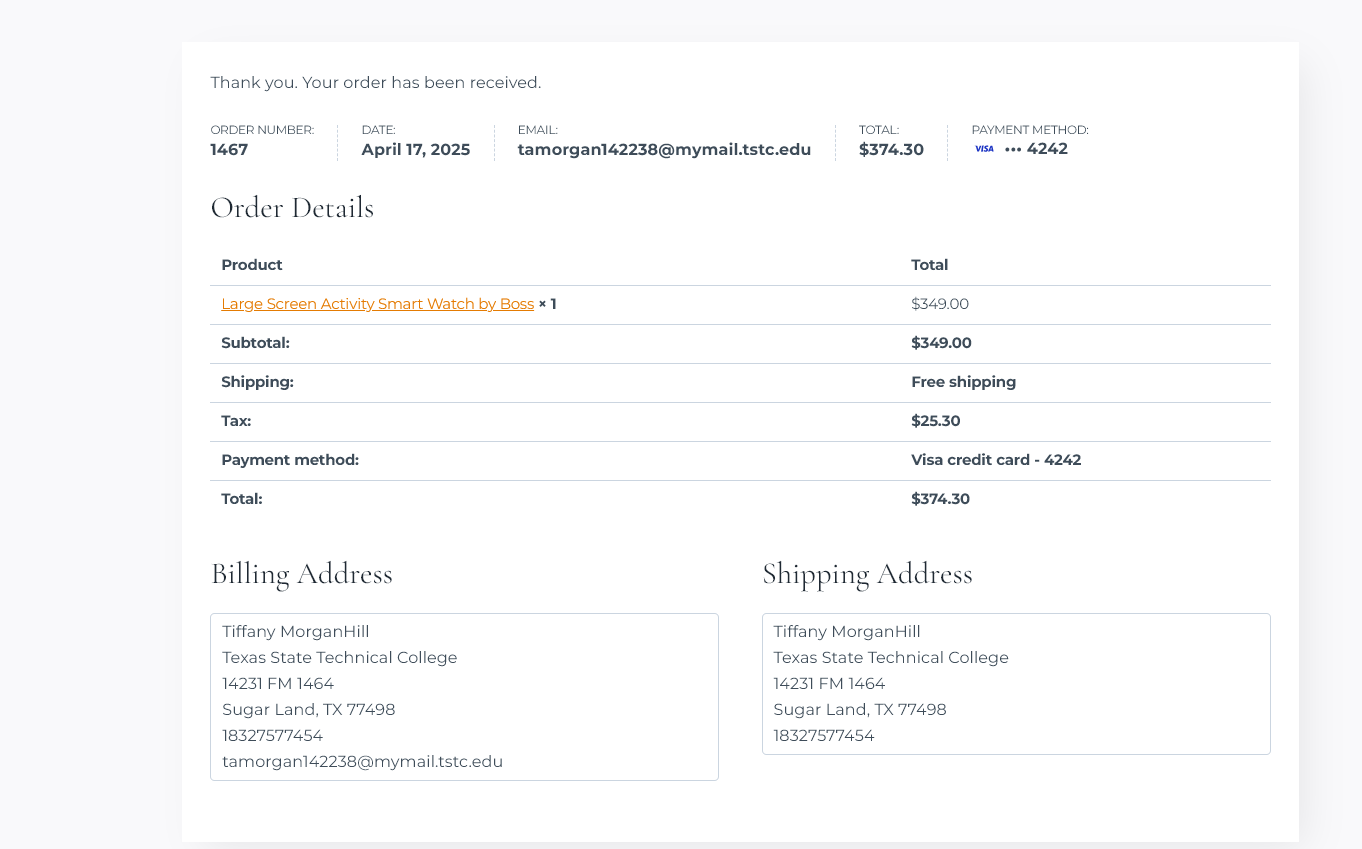1362x849 pixels.
Task: Click the $25.30 tax value
Action: [x=936, y=421]
